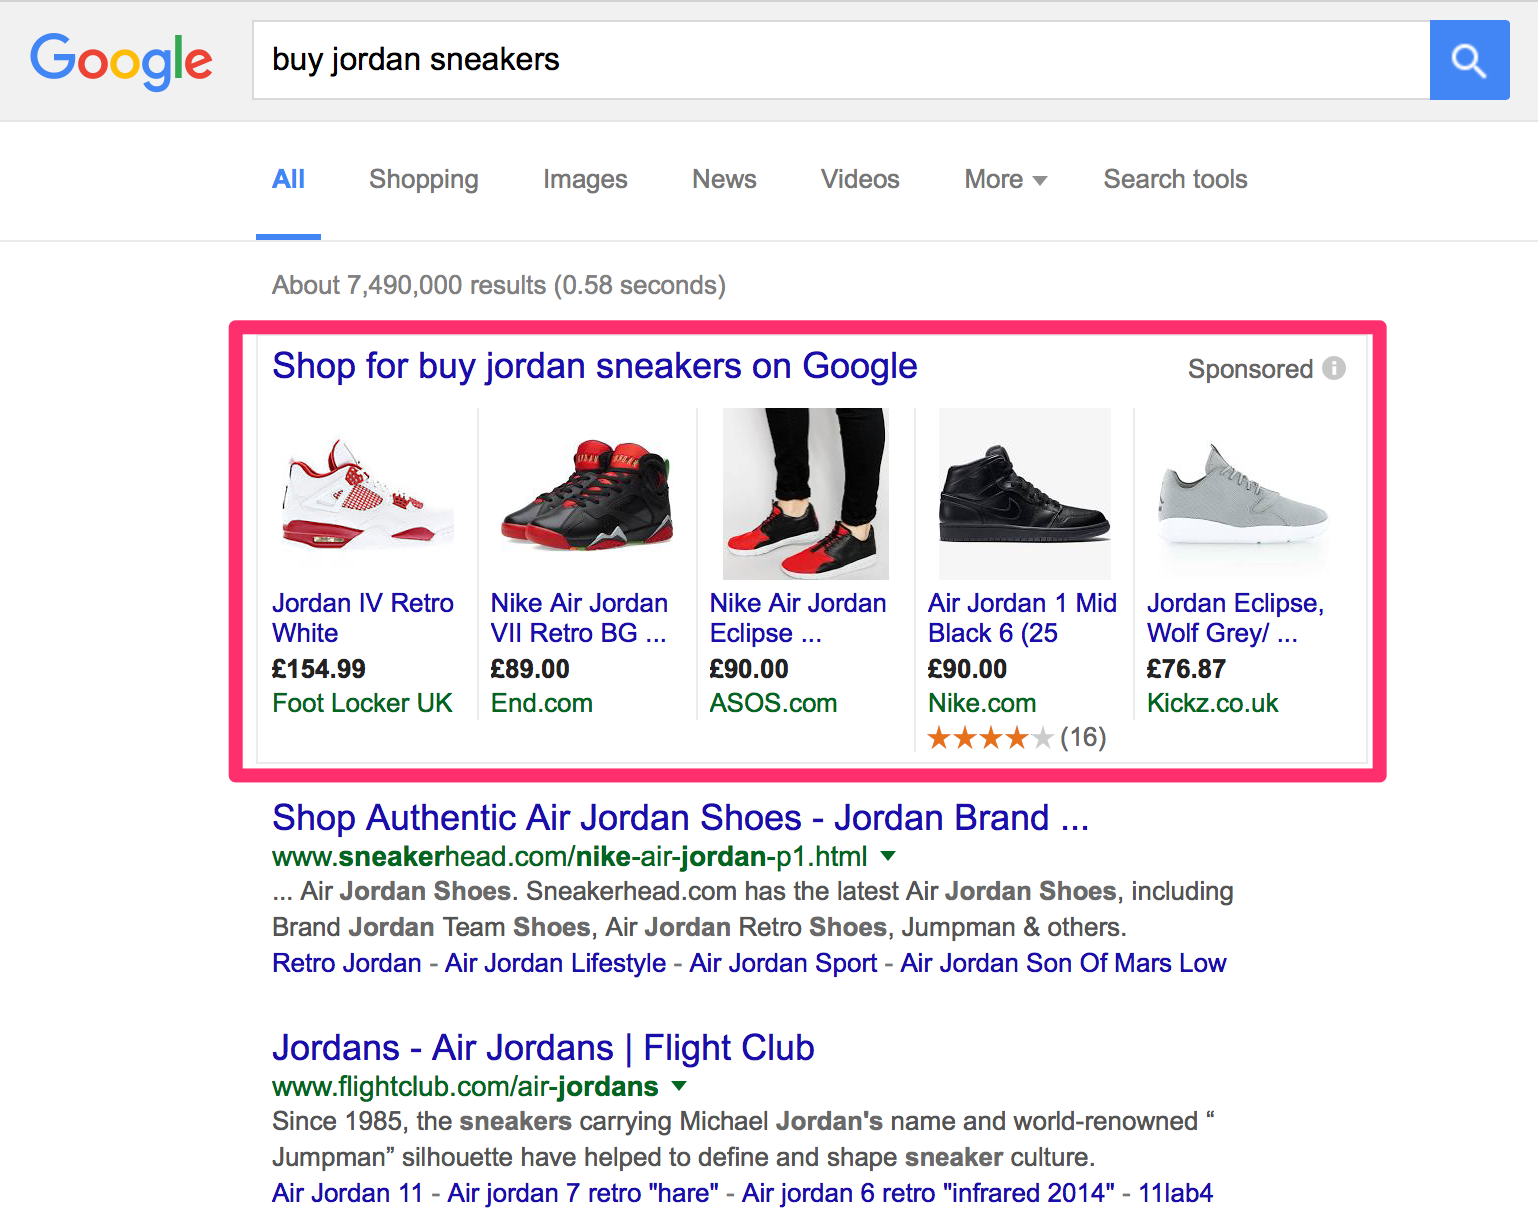The height and width of the screenshot is (1228, 1538).
Task: Click the www.sneakerhead.com URL text
Action: point(570,857)
